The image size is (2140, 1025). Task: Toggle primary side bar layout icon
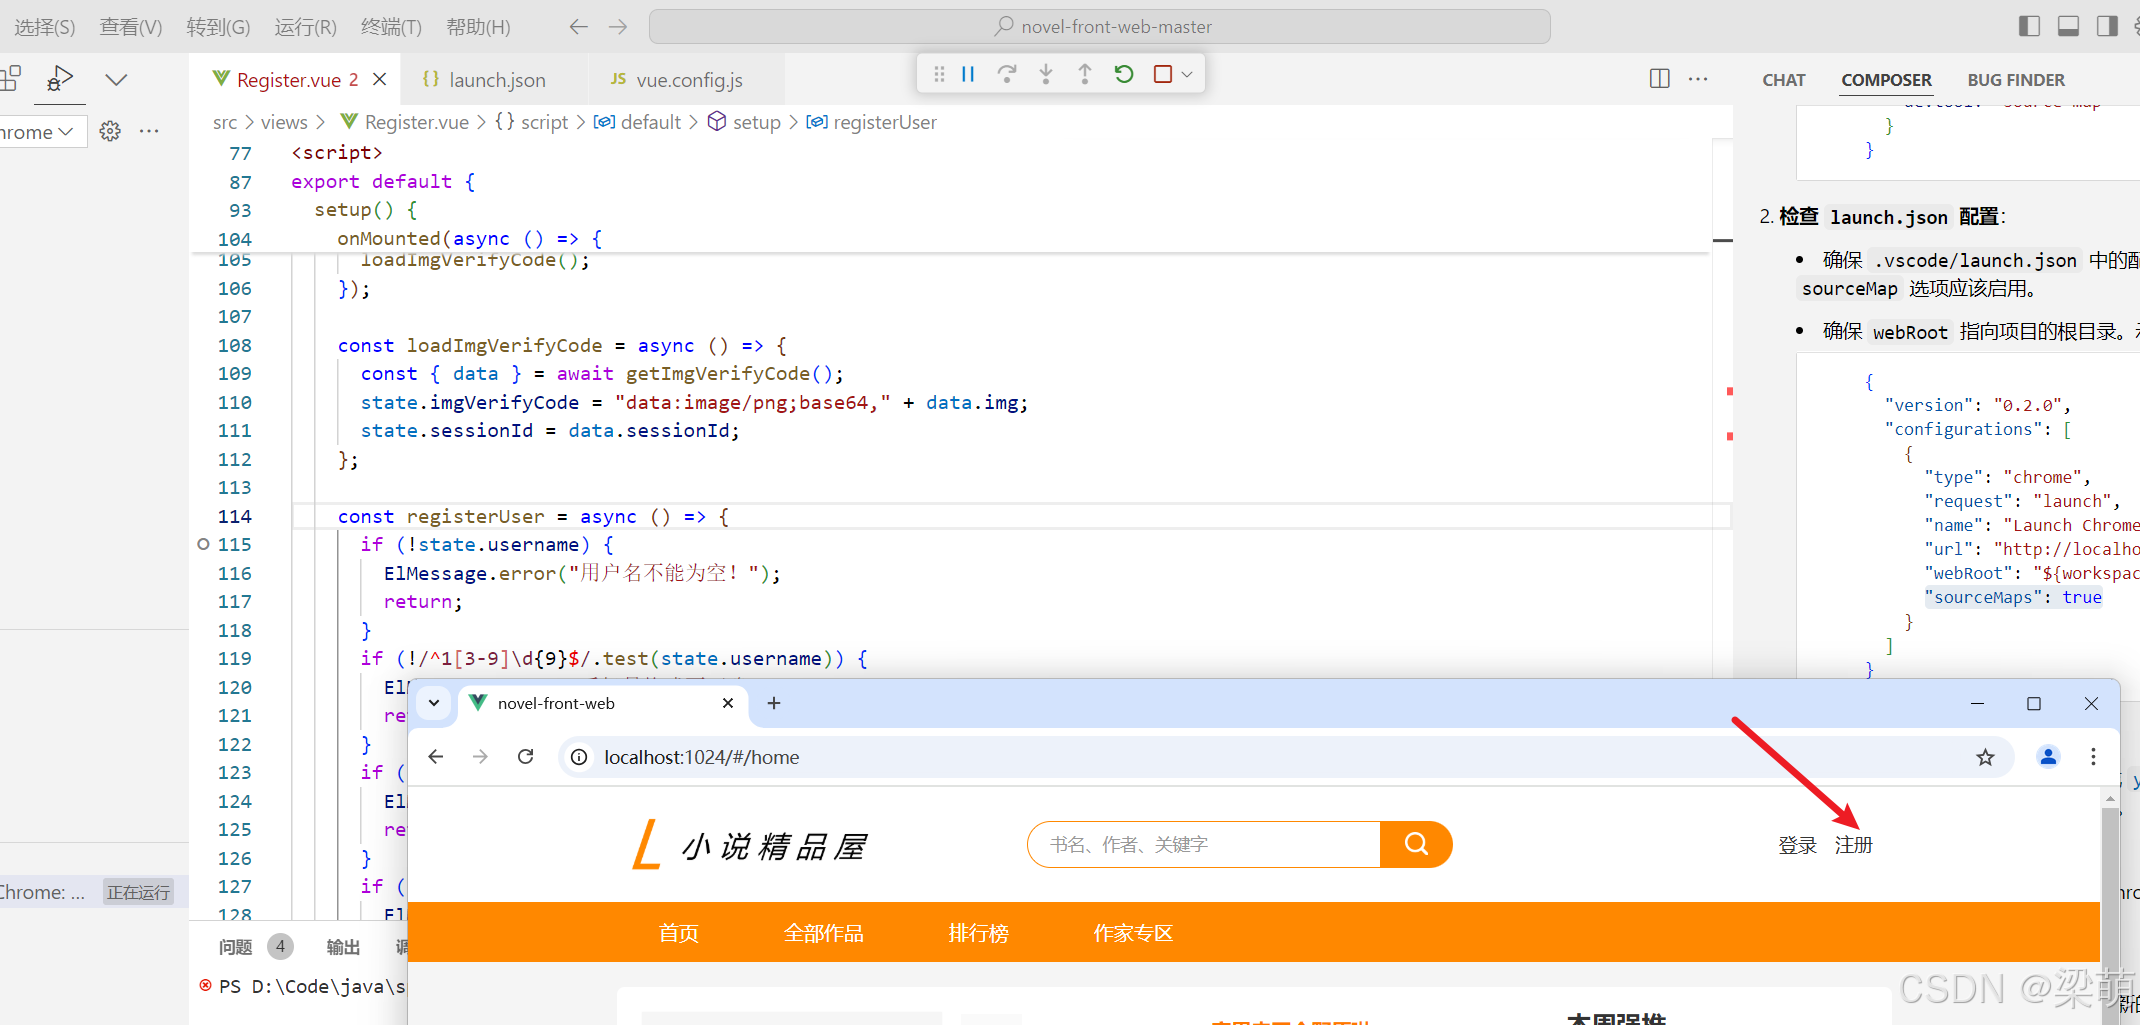pos(2029,27)
